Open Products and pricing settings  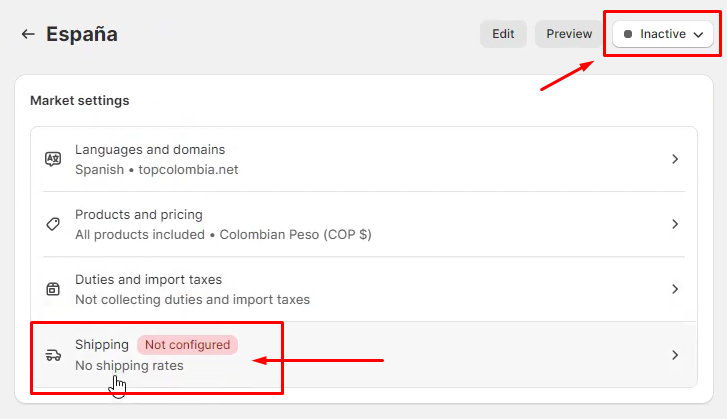coord(139,215)
